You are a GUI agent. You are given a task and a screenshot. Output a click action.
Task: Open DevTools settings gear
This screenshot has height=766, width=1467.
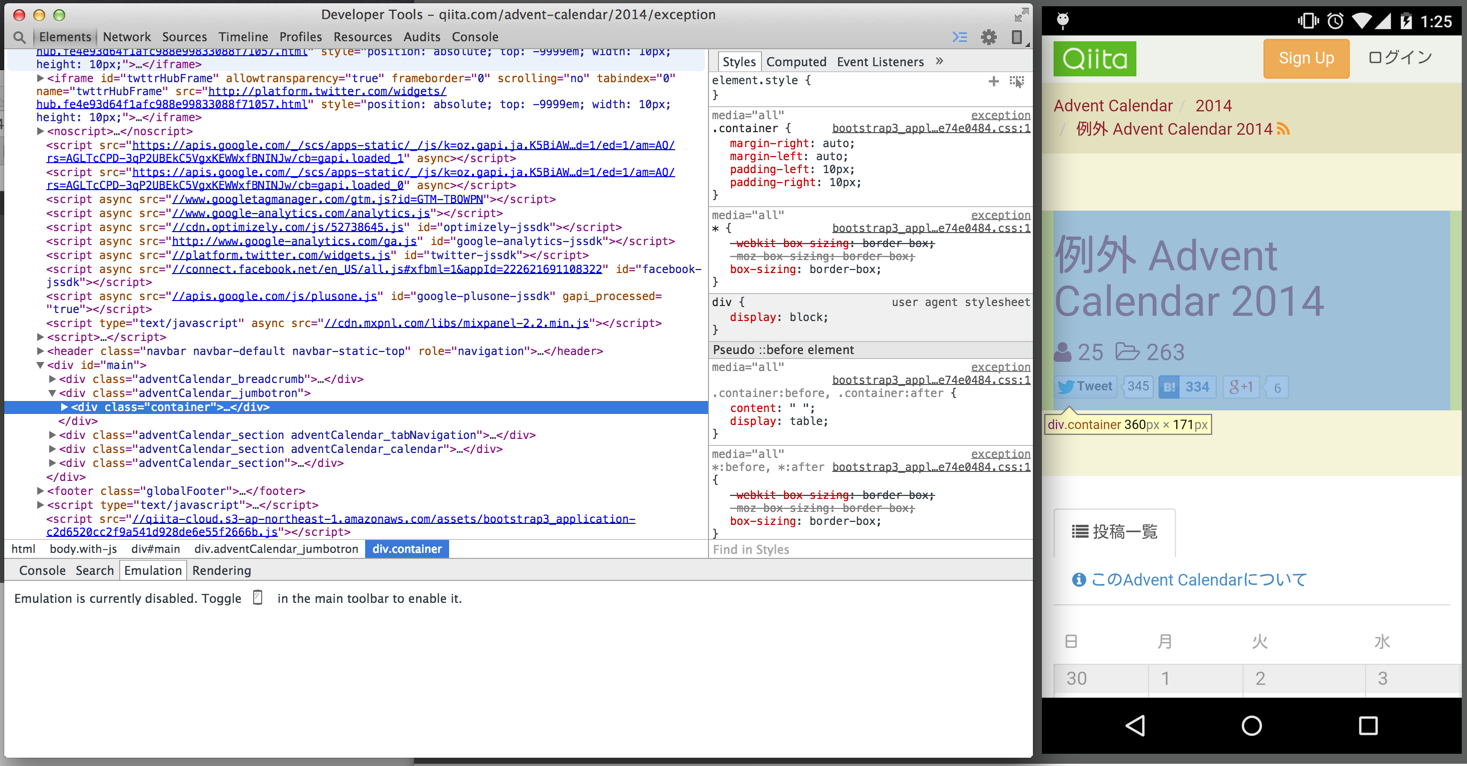point(989,37)
